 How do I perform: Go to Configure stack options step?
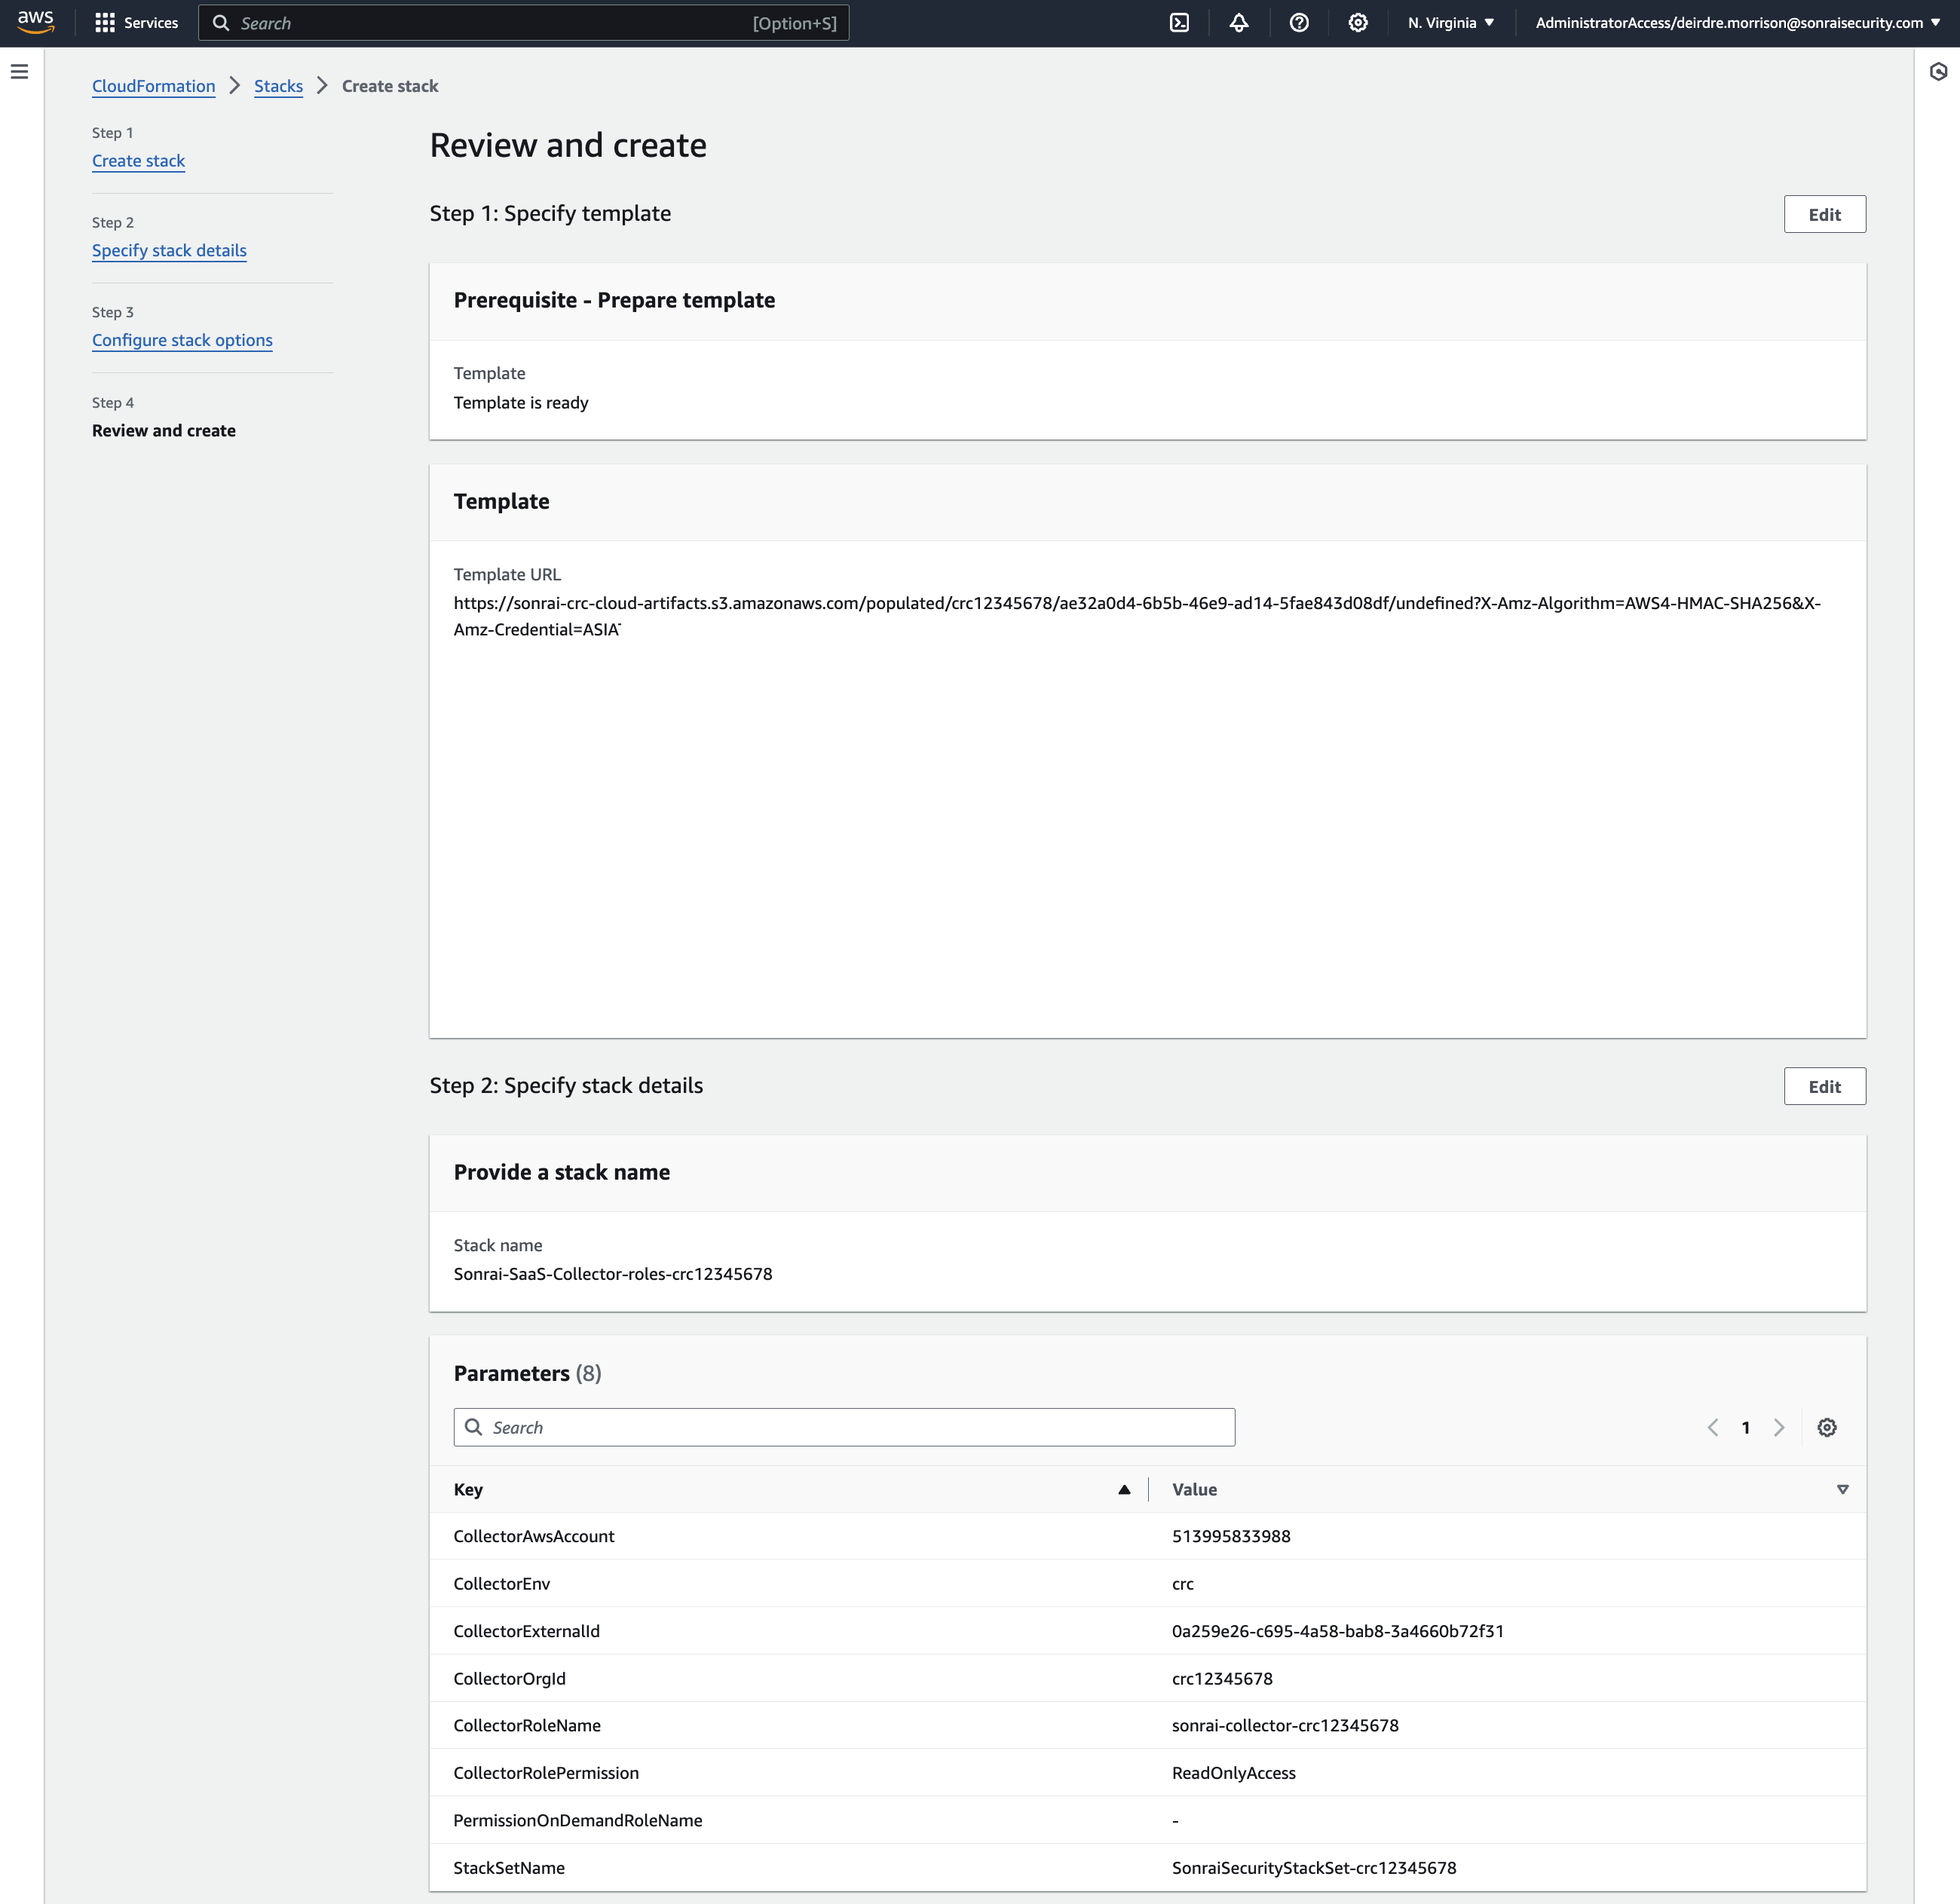coord(182,340)
